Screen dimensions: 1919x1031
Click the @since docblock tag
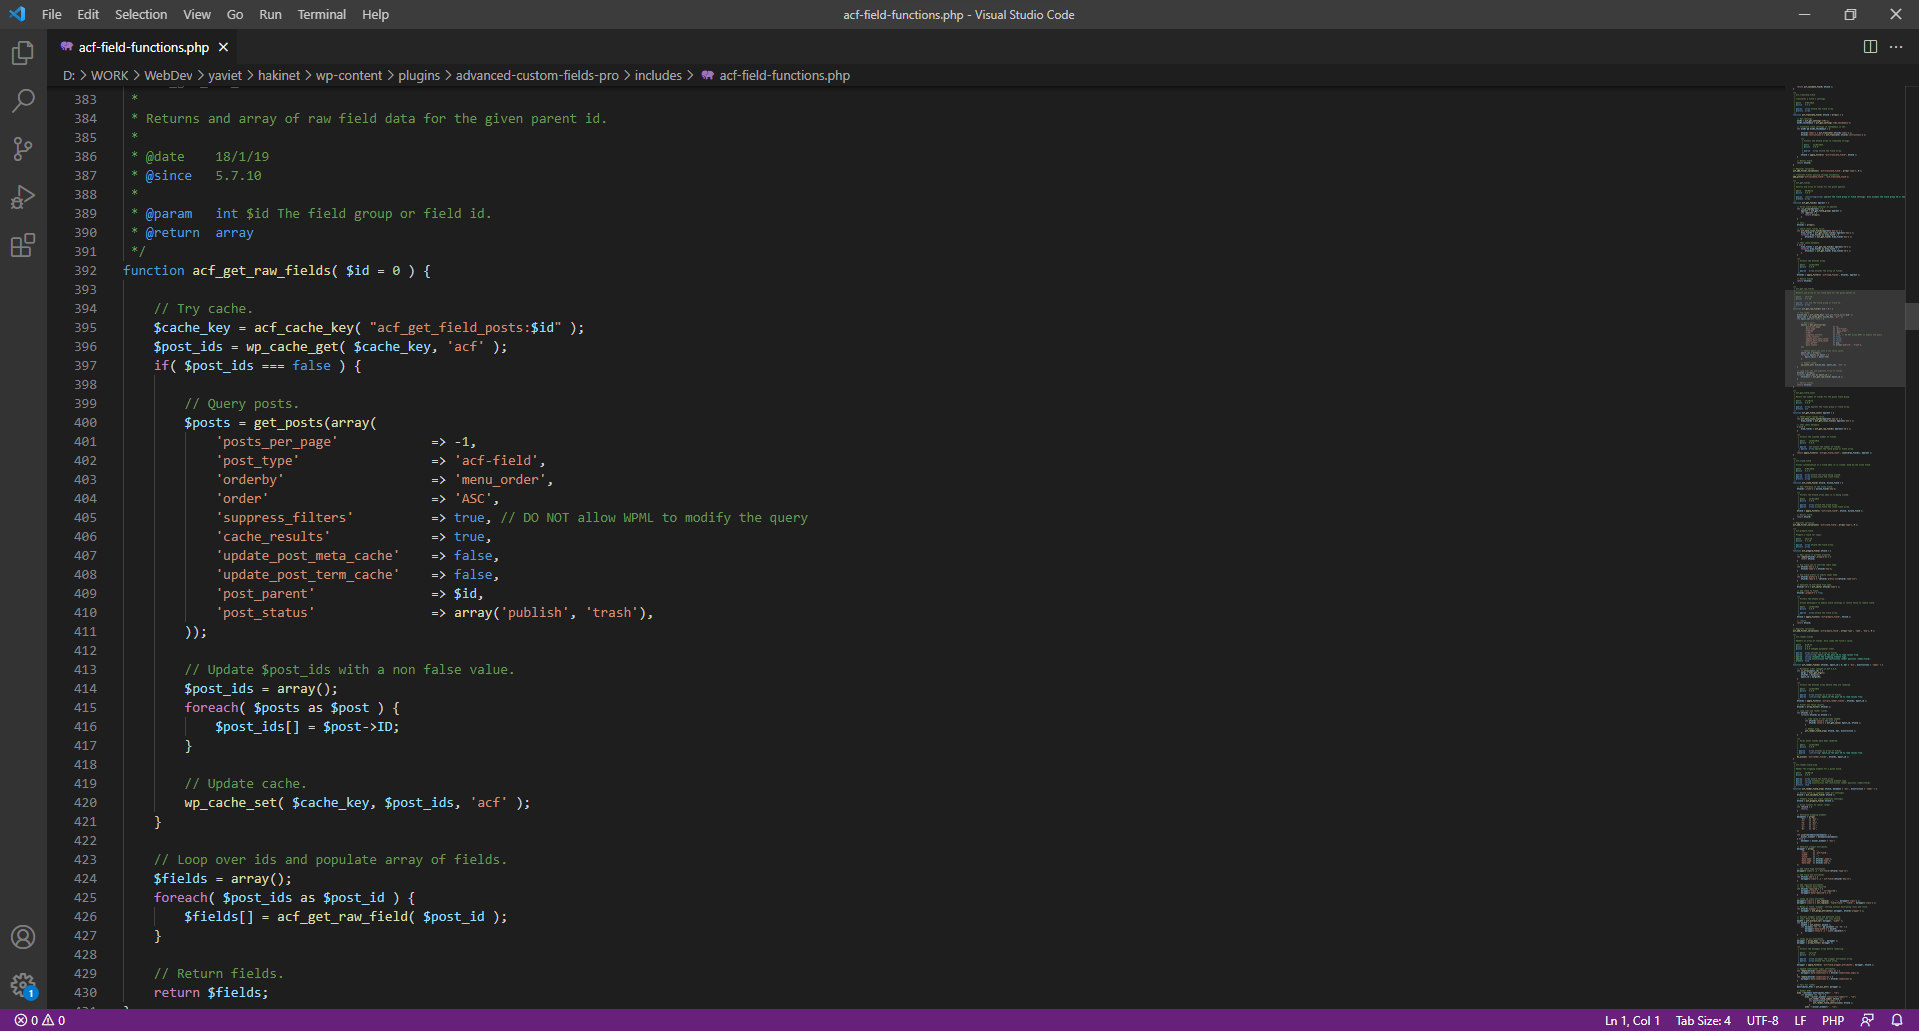click(x=169, y=176)
